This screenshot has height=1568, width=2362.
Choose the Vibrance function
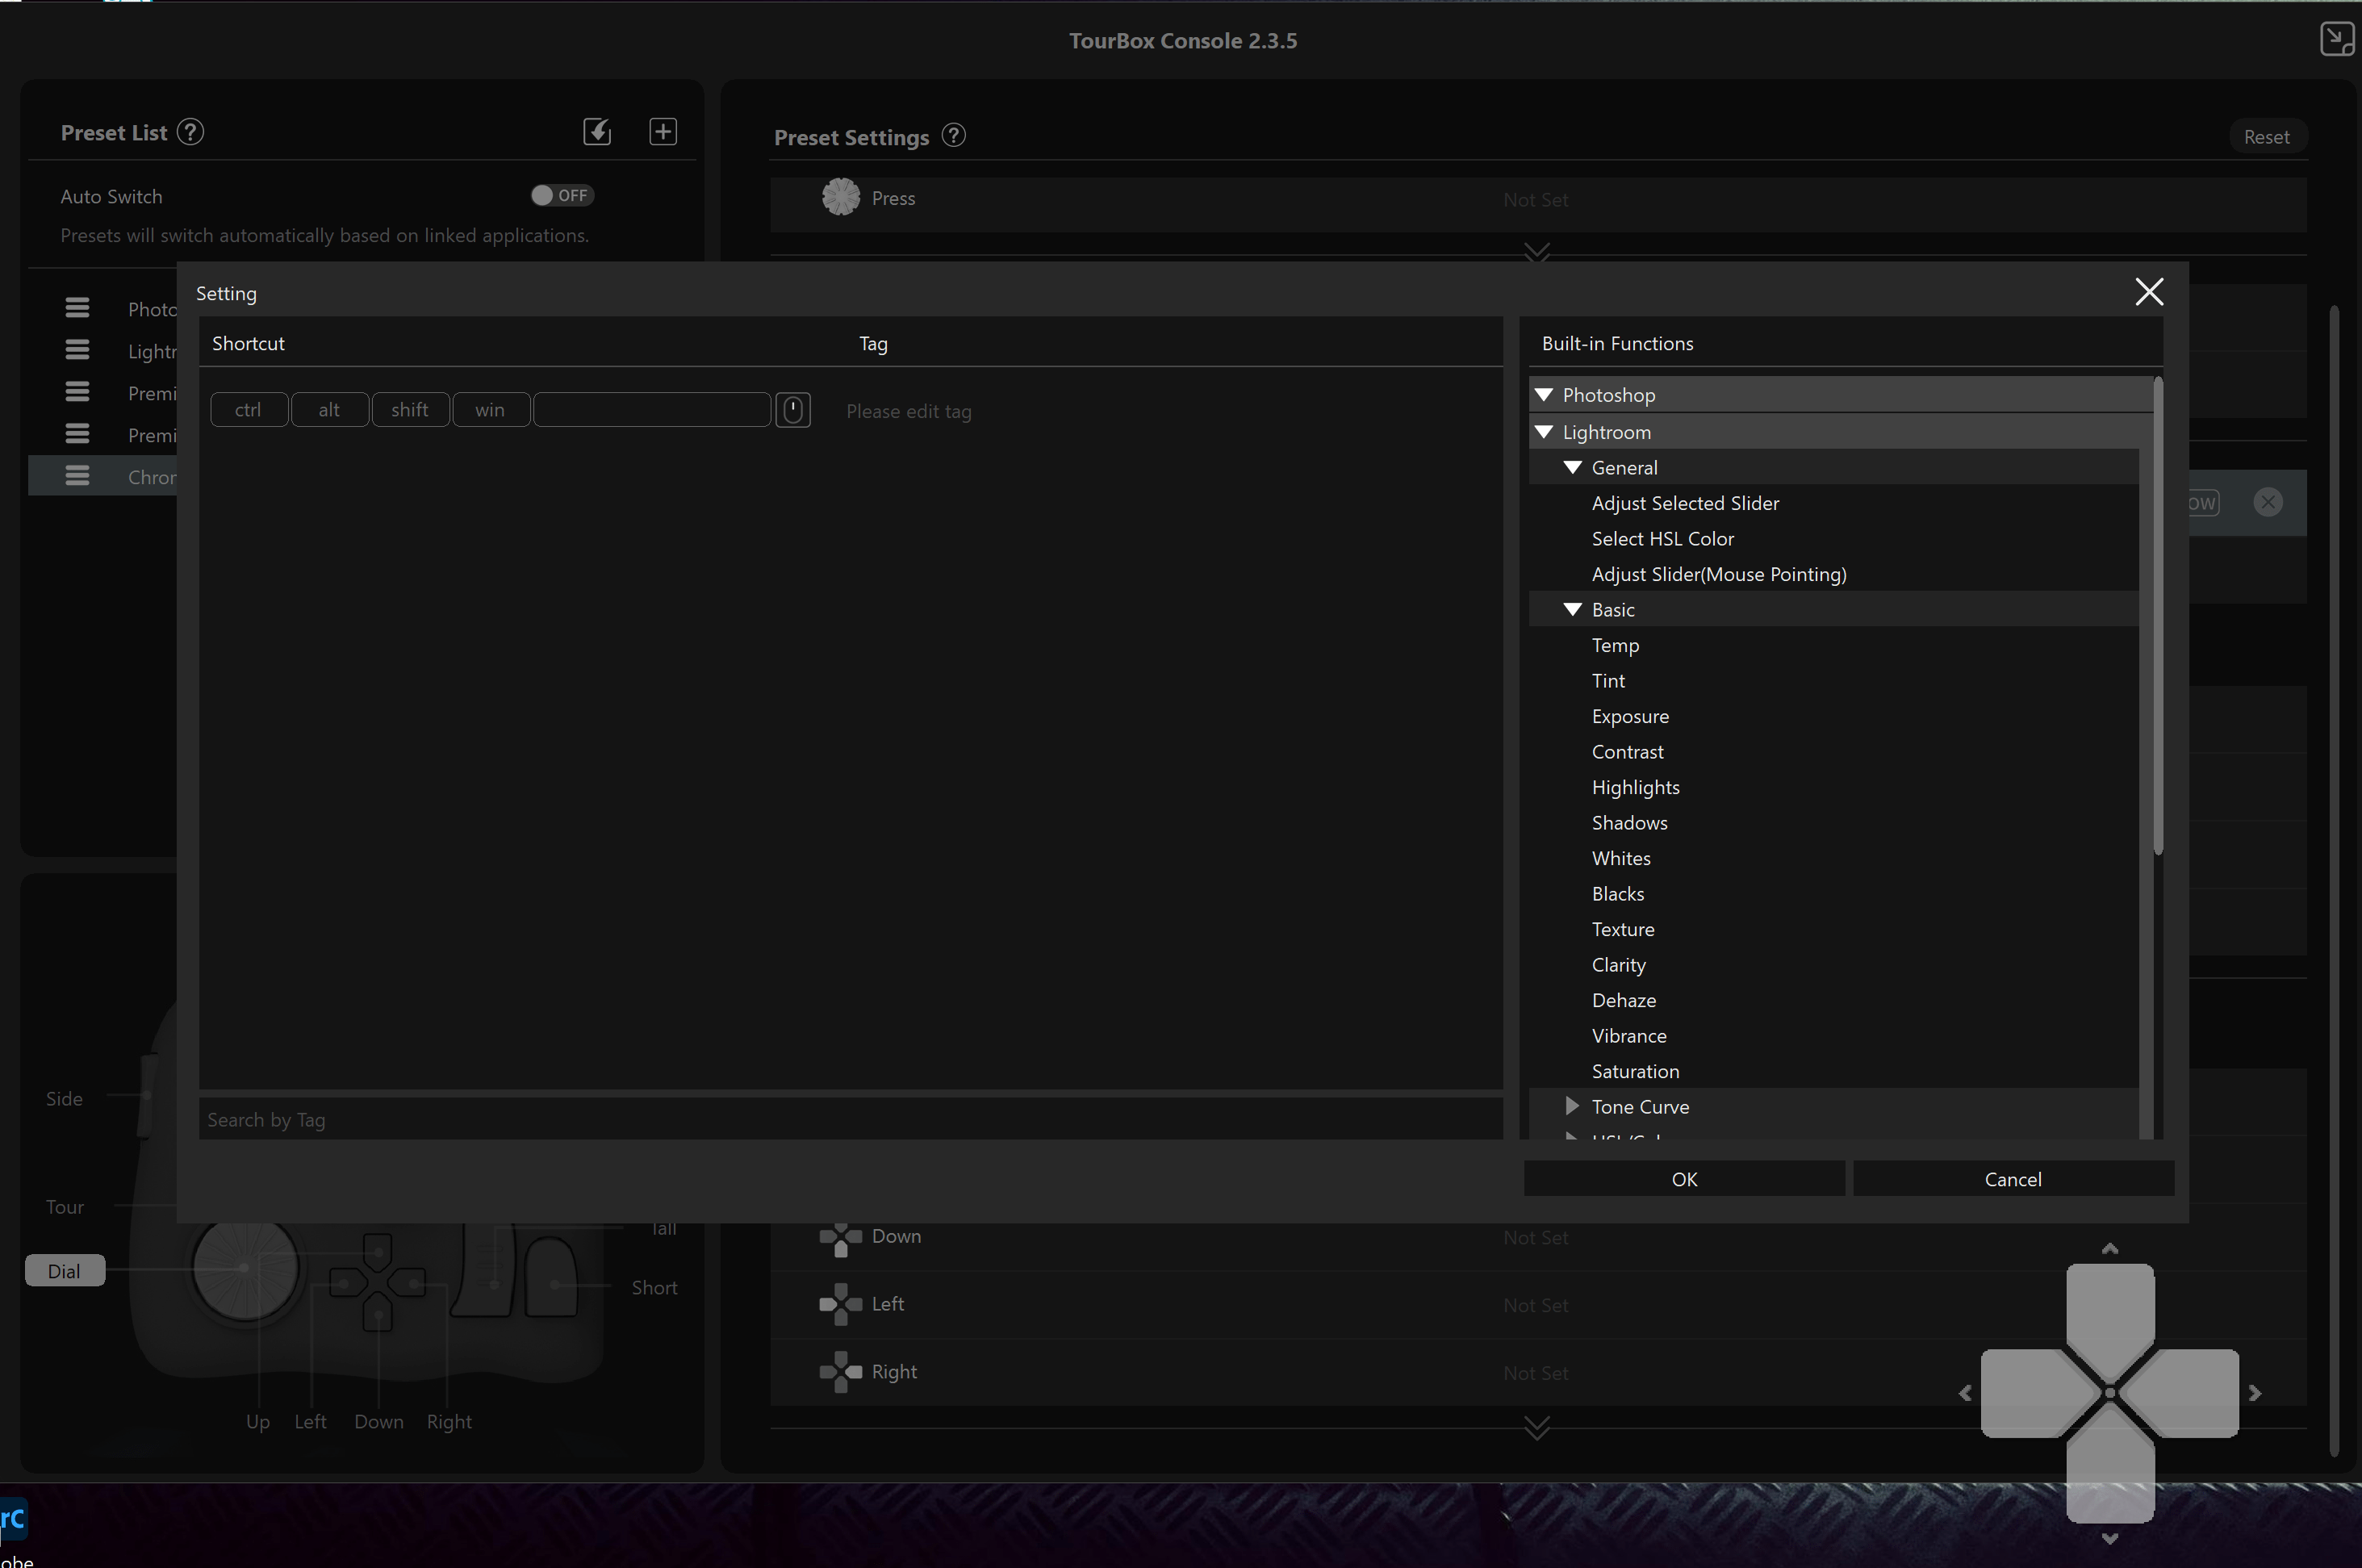[1629, 1035]
